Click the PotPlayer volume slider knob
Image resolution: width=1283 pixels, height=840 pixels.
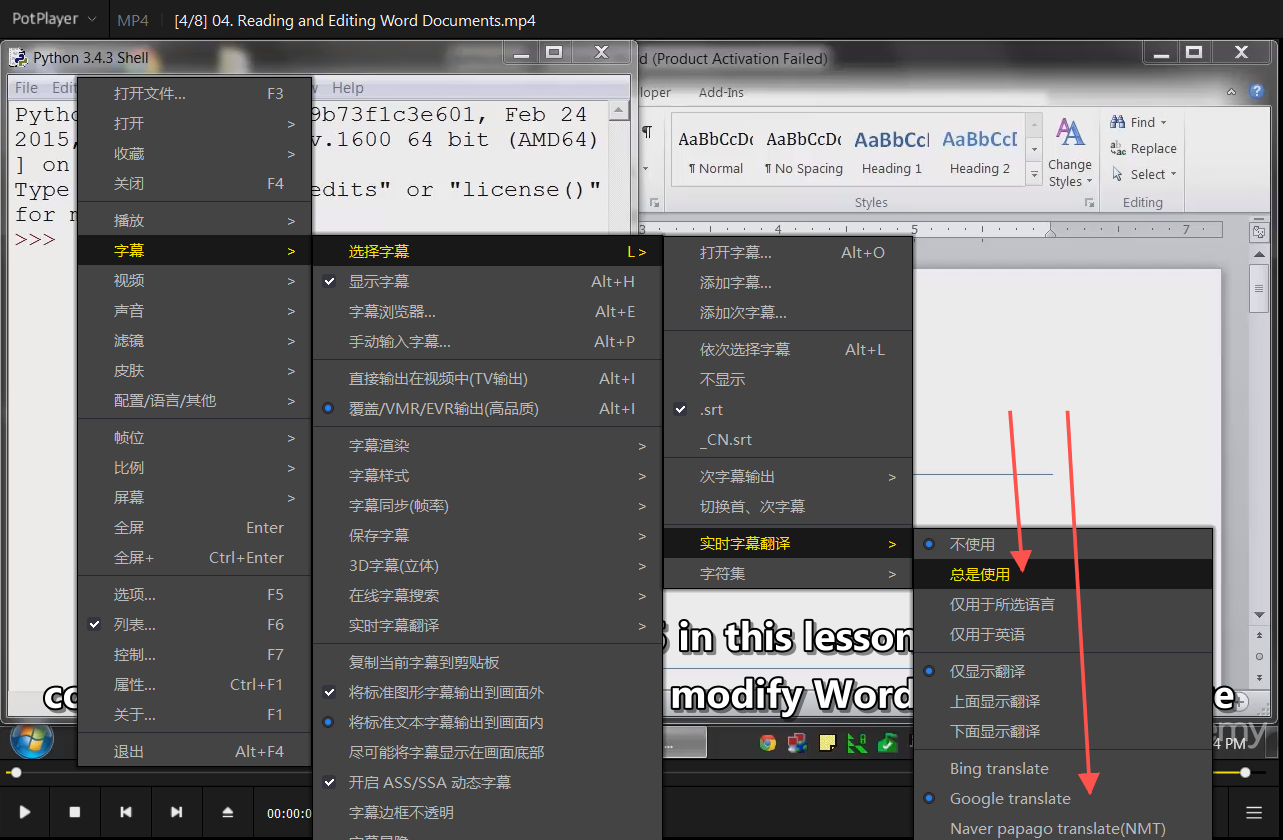click(x=1245, y=772)
